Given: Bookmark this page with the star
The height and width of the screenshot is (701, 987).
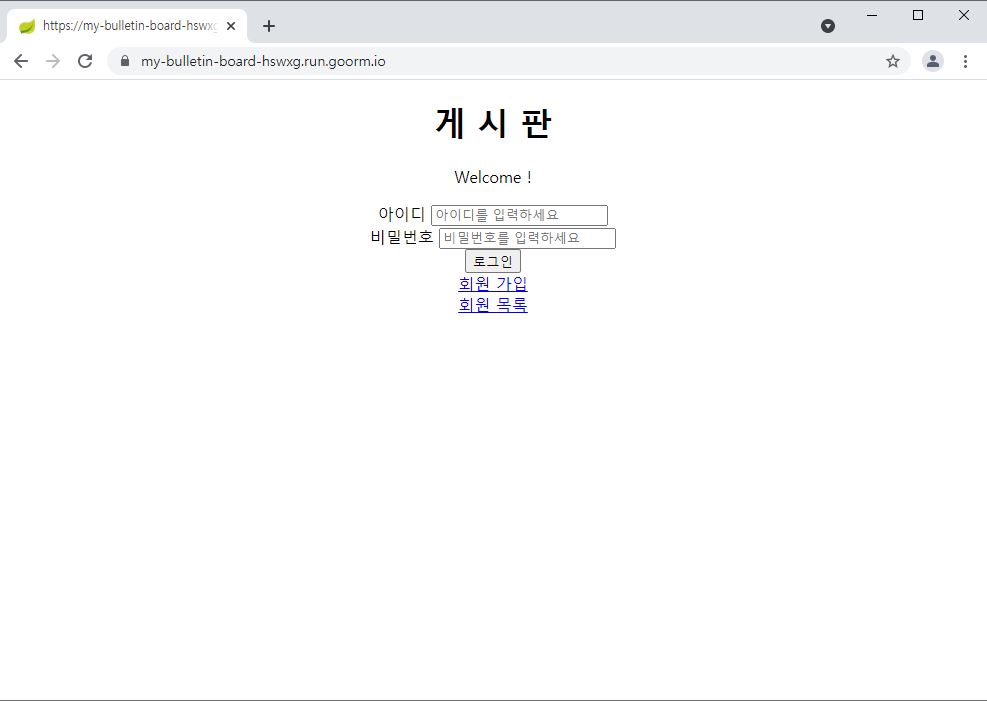Looking at the screenshot, I should click(893, 61).
